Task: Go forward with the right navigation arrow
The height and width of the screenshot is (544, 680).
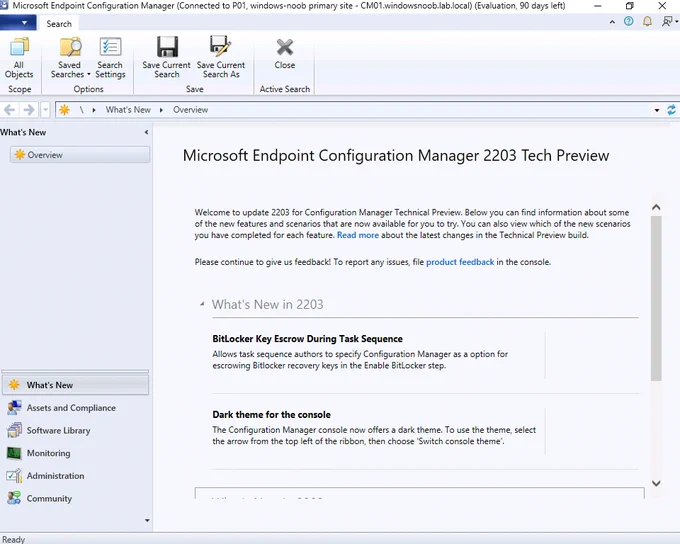Action: [x=29, y=110]
